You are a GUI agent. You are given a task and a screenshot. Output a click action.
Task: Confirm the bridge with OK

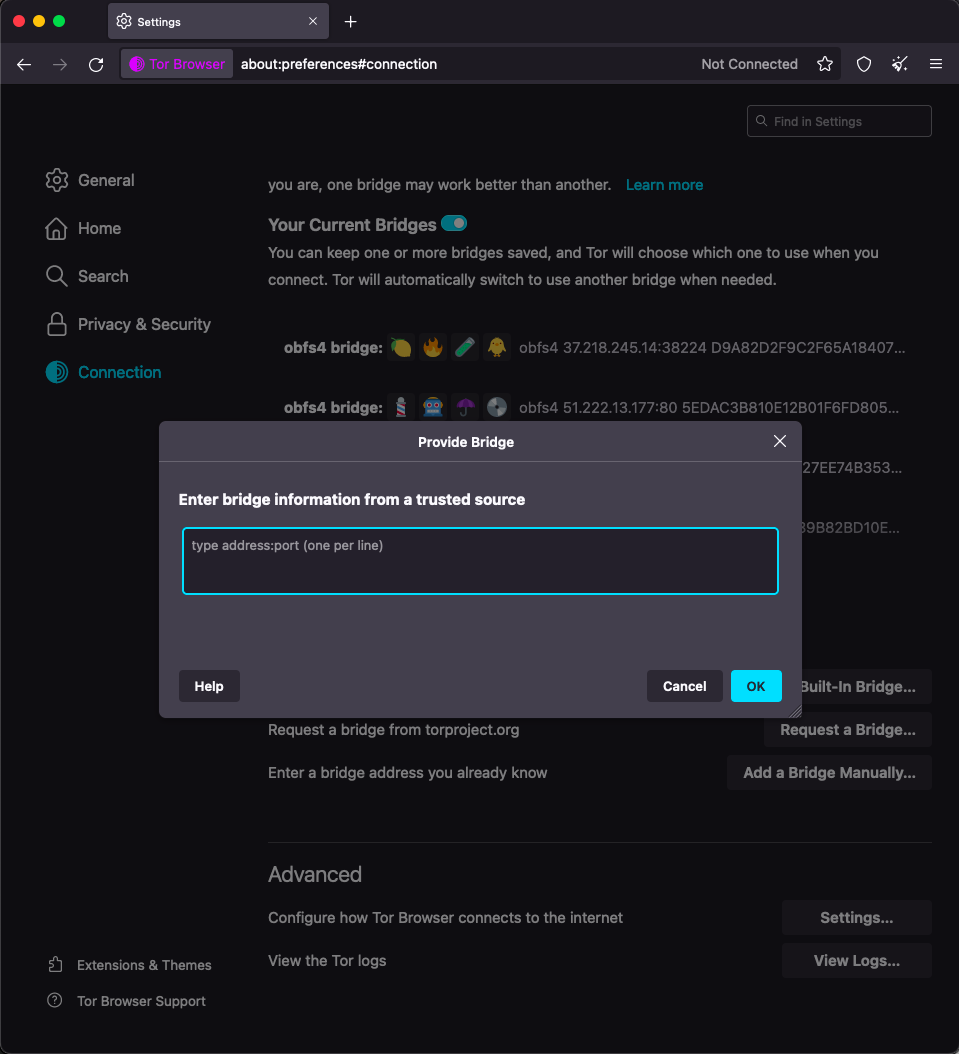[756, 686]
